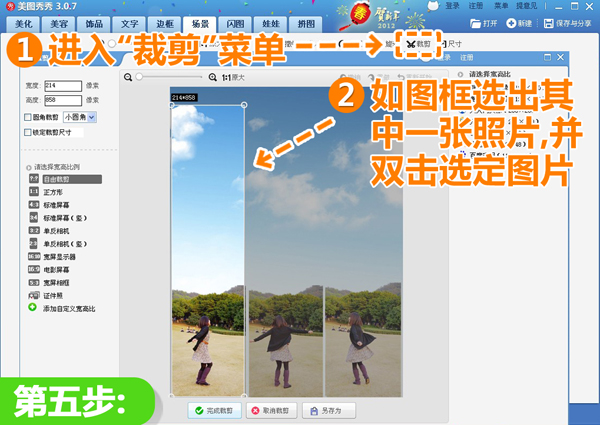
Task: Enable the 圆角裁剪 checkbox
Action: click(x=28, y=117)
